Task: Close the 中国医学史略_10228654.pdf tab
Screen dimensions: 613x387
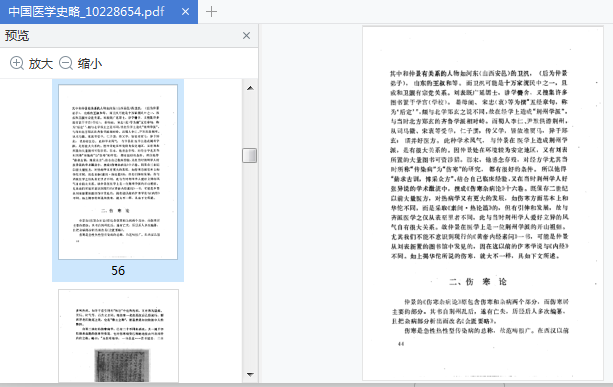Action: point(185,12)
